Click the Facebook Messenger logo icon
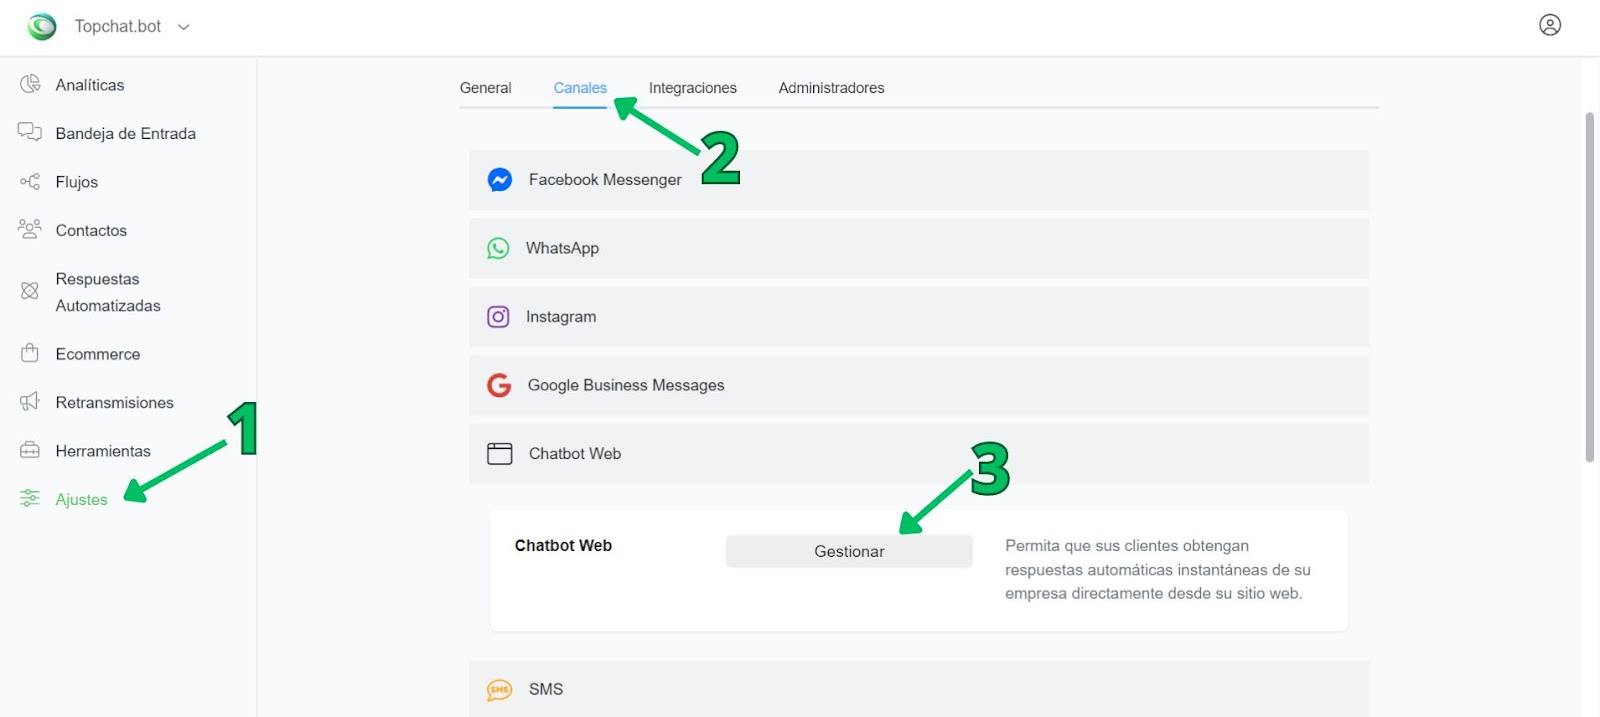The height and width of the screenshot is (717, 1600). 500,179
